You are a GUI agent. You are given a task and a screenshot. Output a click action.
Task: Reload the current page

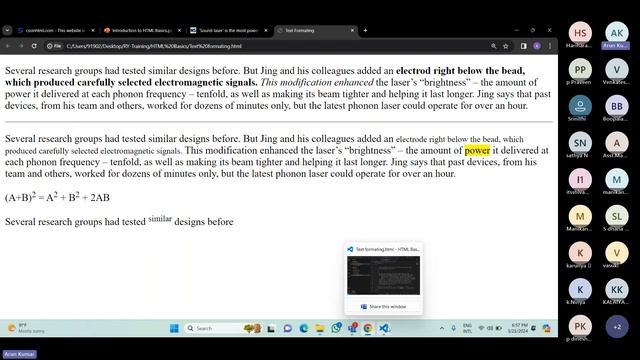coord(34,46)
